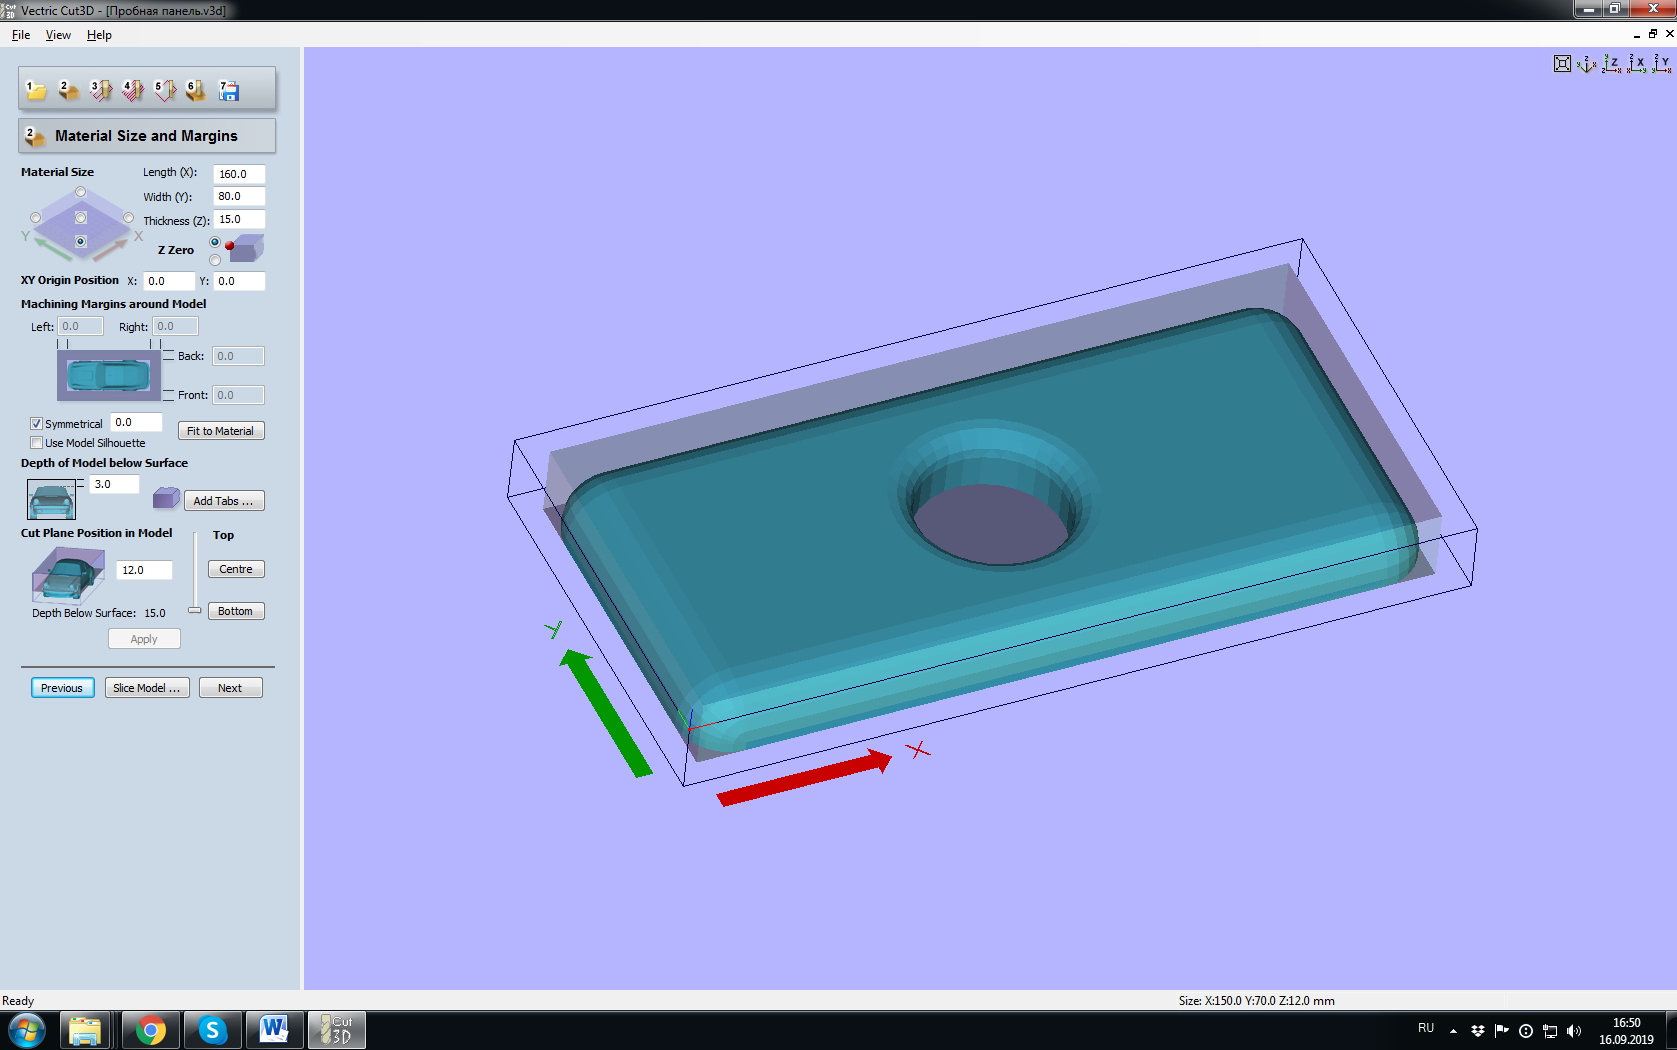Click the status bar model size text
This screenshot has width=1677, height=1050.
click(1256, 1001)
